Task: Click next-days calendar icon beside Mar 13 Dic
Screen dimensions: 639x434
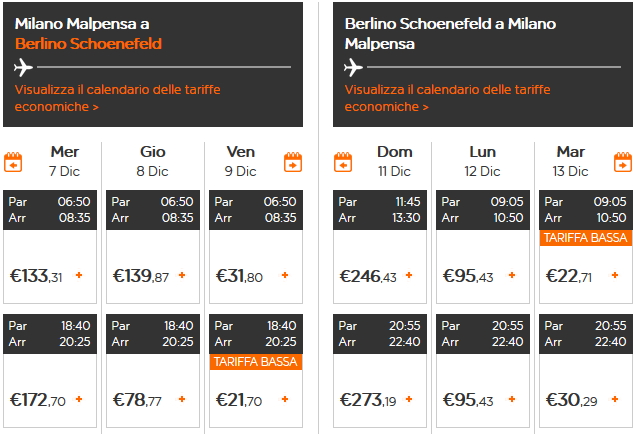Action: point(622,161)
